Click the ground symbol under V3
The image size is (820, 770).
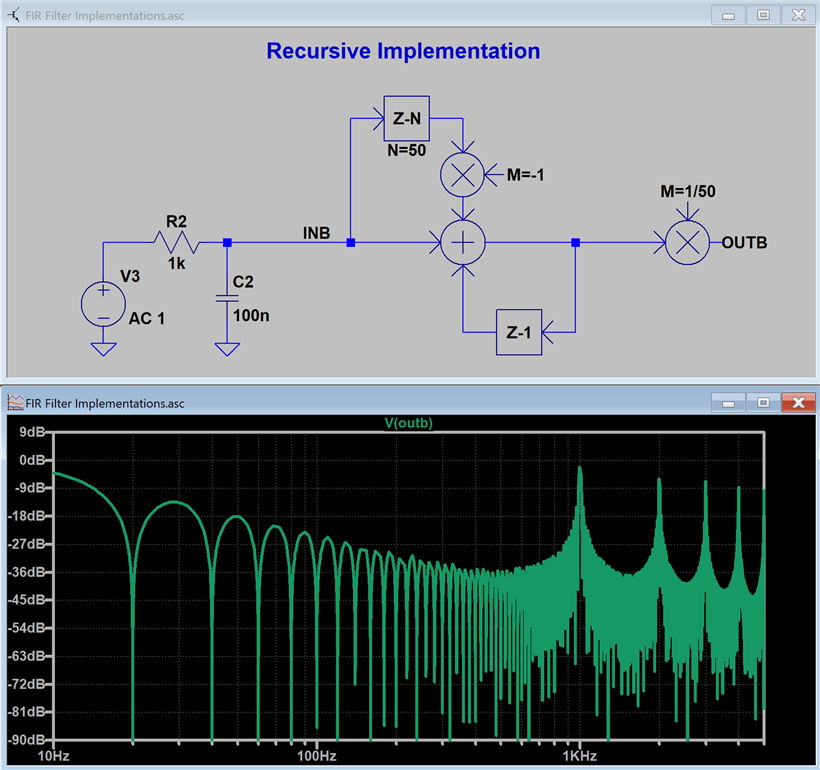pyautogui.click(x=103, y=349)
